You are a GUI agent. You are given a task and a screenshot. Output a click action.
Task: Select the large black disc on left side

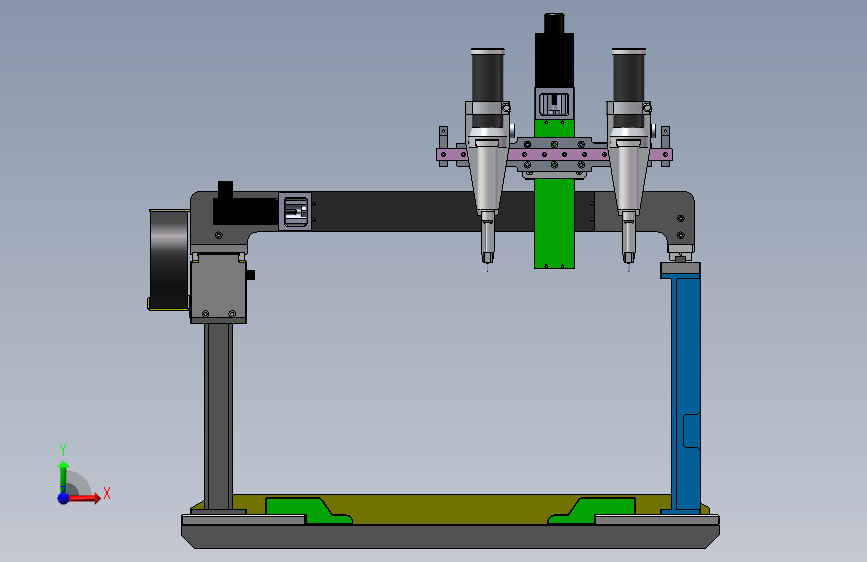[x=168, y=259]
